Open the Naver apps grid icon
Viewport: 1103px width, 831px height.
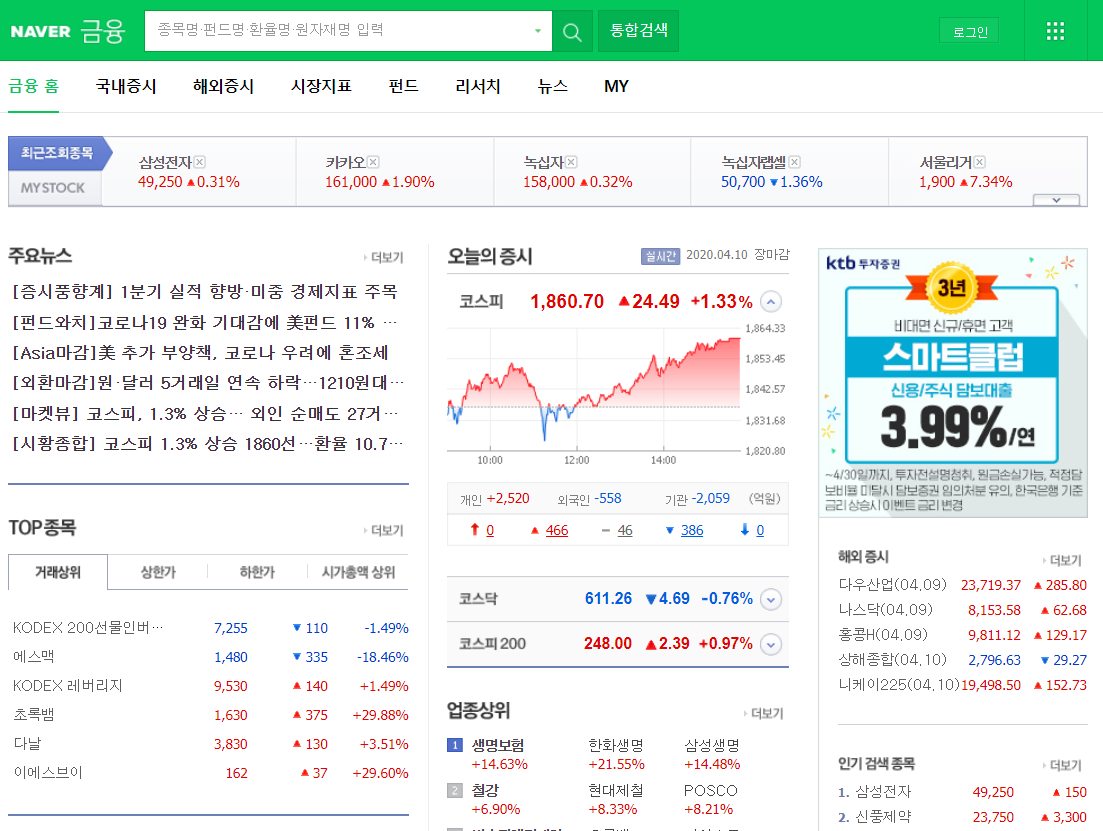click(1055, 31)
